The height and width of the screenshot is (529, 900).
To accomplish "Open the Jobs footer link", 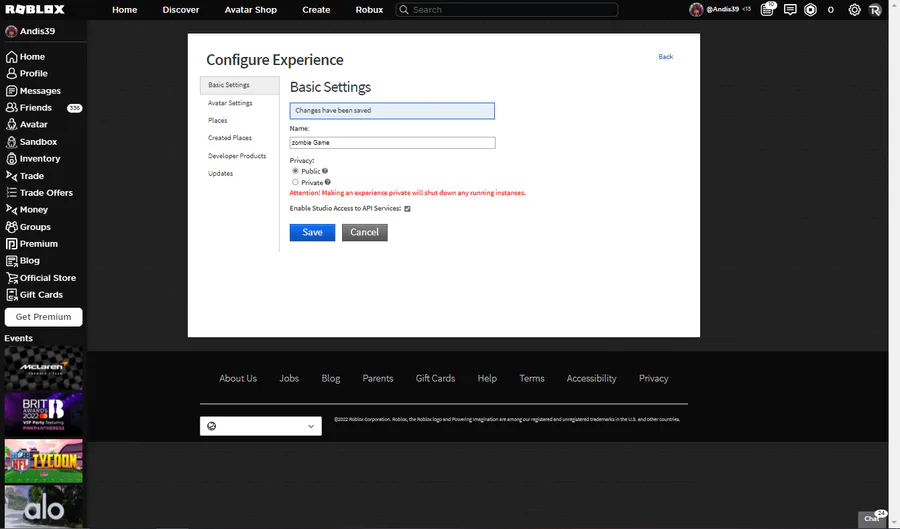I will pos(289,378).
